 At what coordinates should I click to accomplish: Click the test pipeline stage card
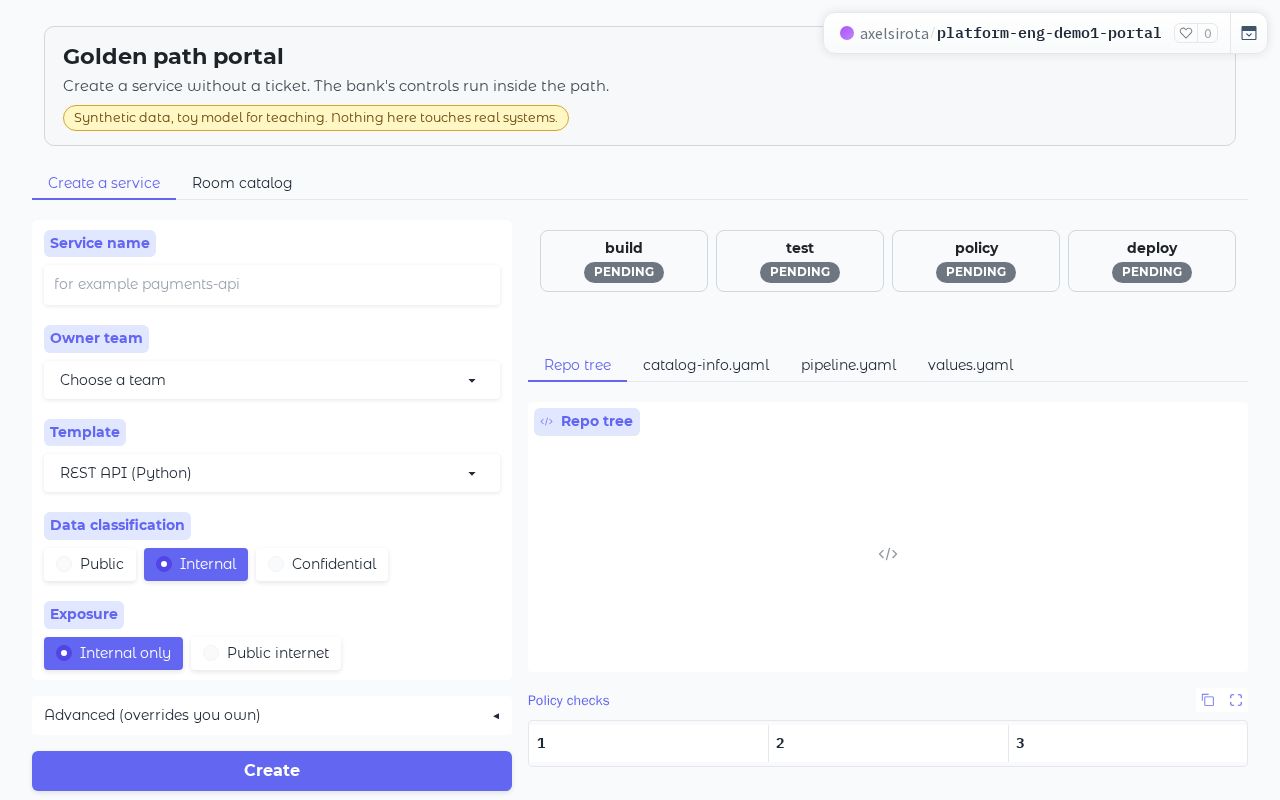click(800, 261)
